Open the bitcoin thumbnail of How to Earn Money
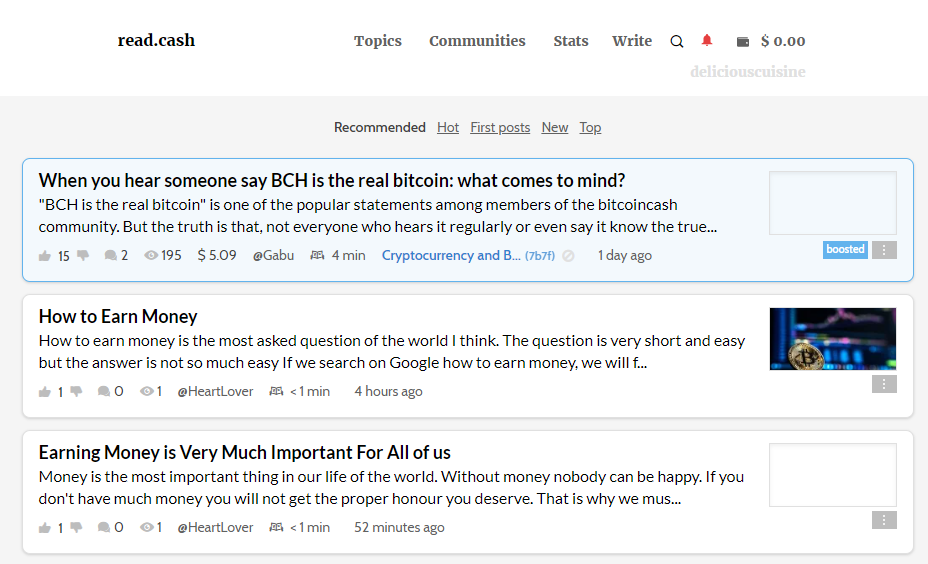Screen dimensions: 928x564 833,339
